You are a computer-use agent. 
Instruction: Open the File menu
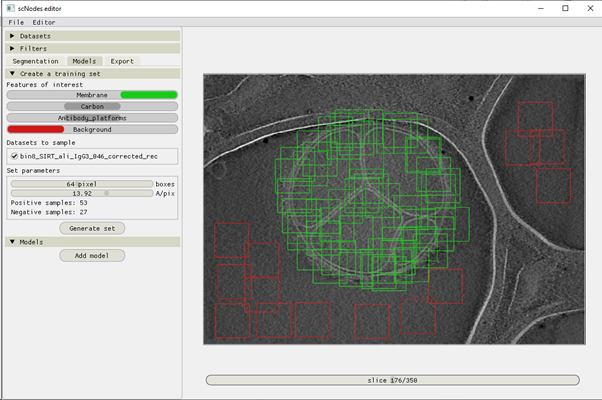point(16,22)
